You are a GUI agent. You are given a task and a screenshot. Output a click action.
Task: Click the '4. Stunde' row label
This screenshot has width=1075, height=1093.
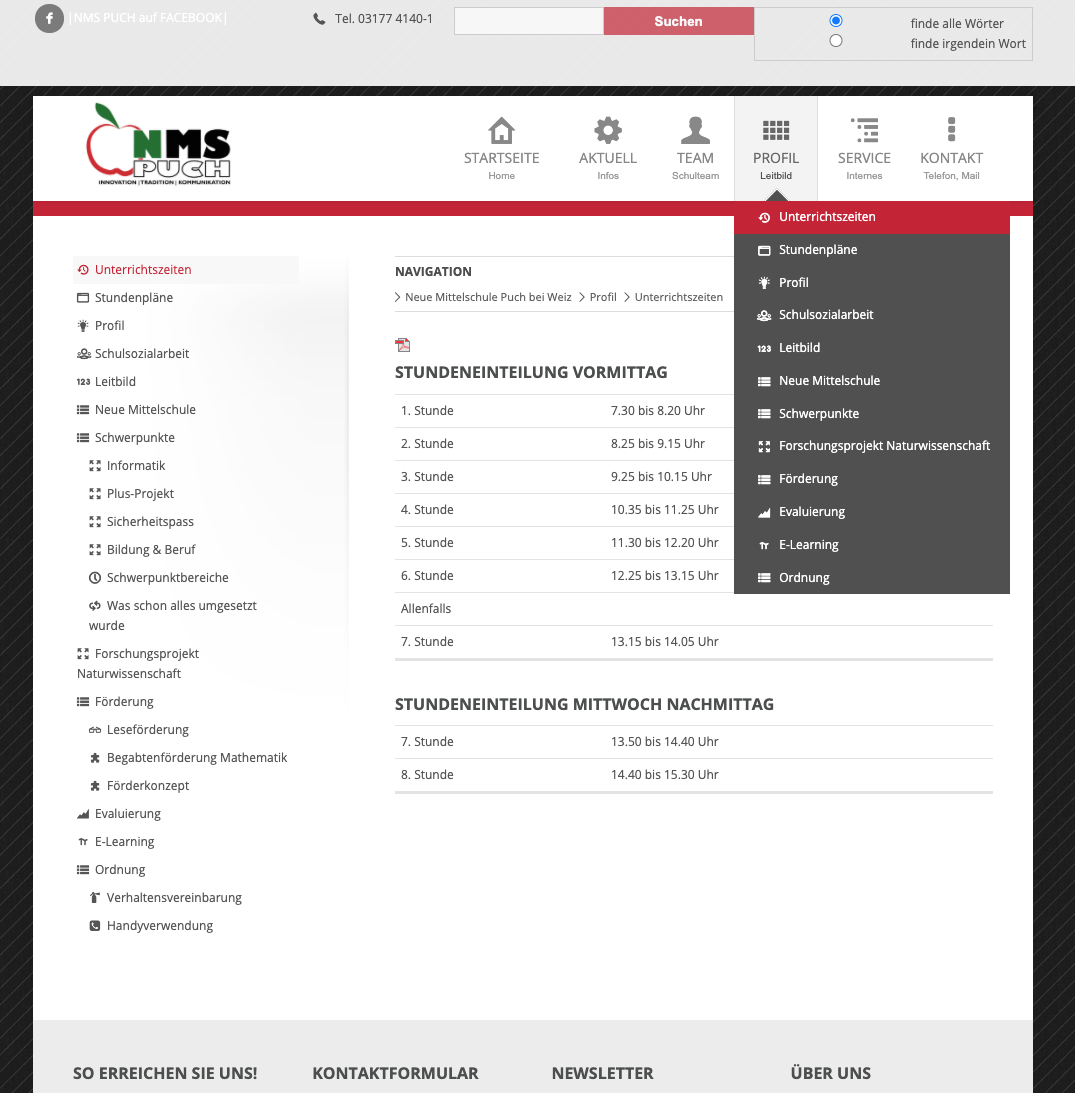pos(427,510)
